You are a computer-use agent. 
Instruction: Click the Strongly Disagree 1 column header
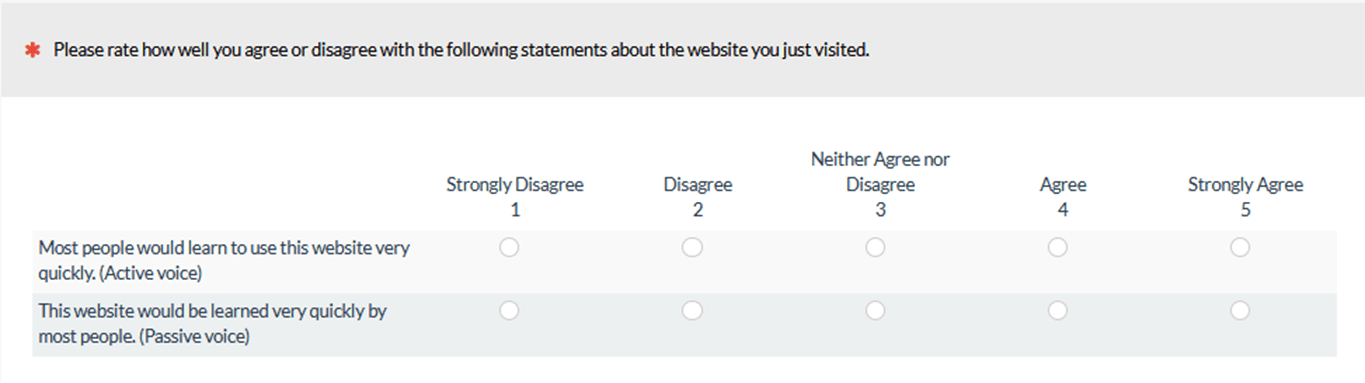(515, 197)
